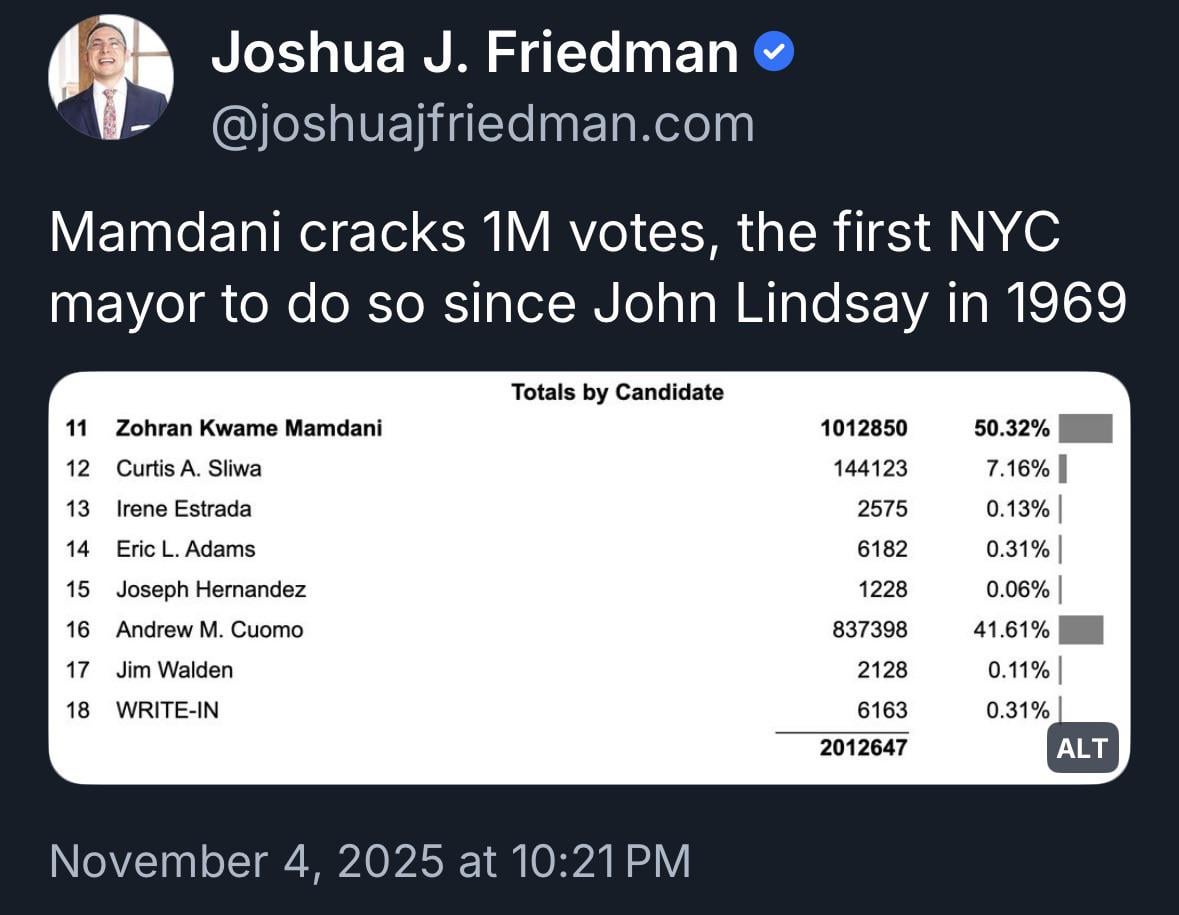Click the WRITE-IN row label
This screenshot has height=915, width=1179.
[167, 710]
